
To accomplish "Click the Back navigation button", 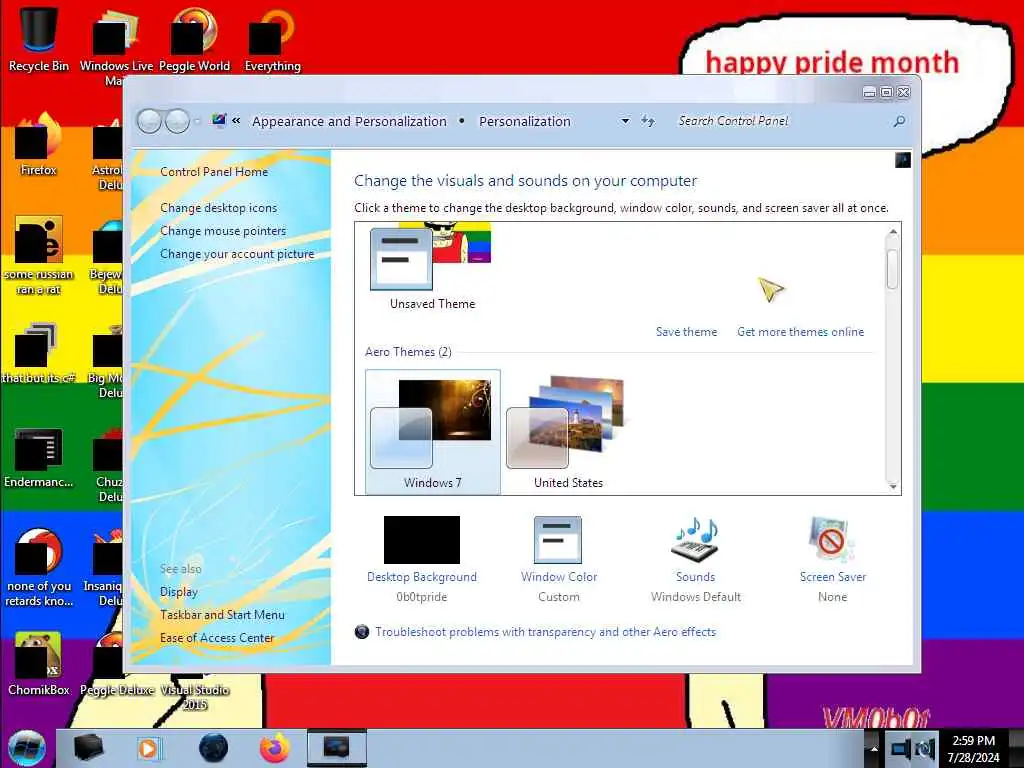I will pos(149,121).
